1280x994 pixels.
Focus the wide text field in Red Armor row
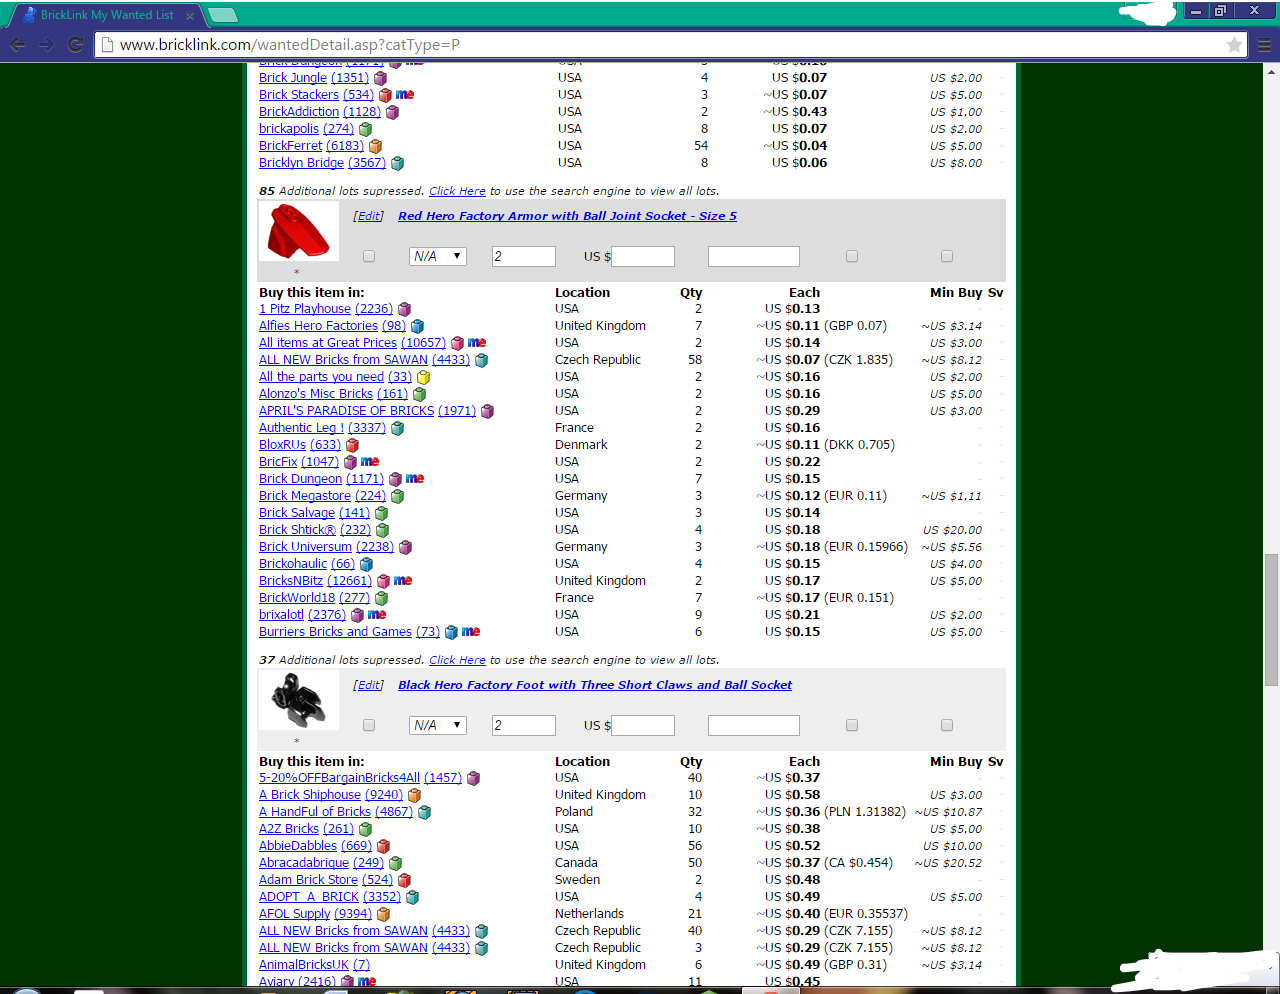point(754,257)
